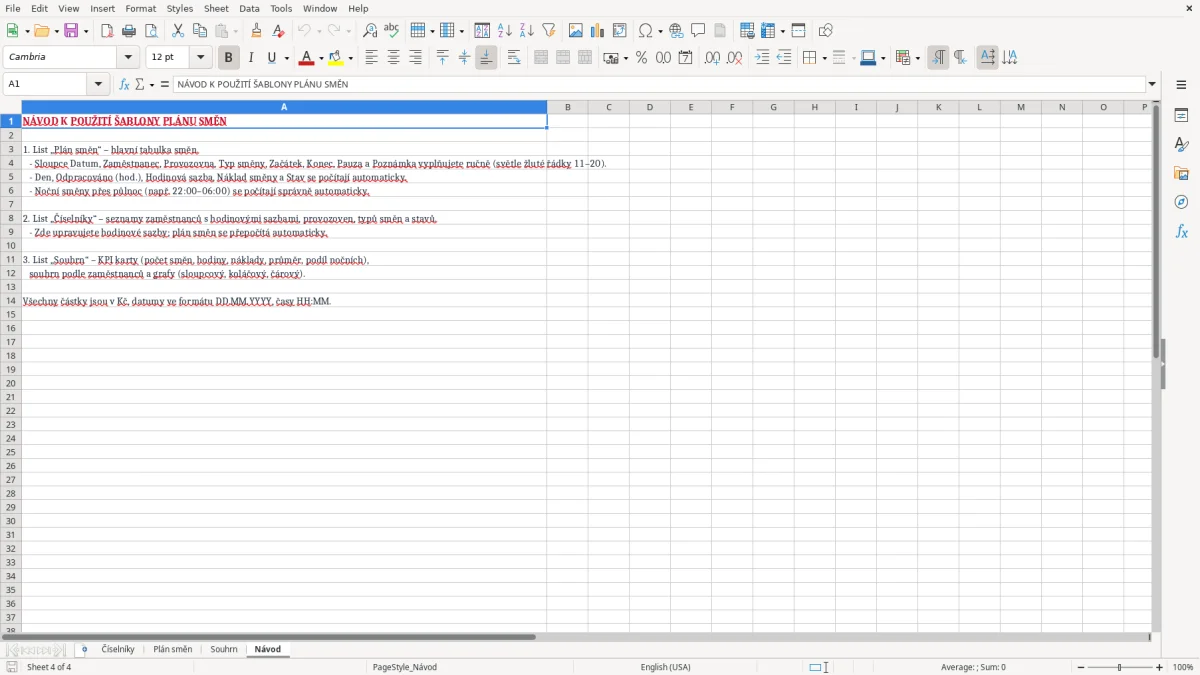Open the Function Wizard
Viewport: 1200px width, 675px height.
point(125,84)
